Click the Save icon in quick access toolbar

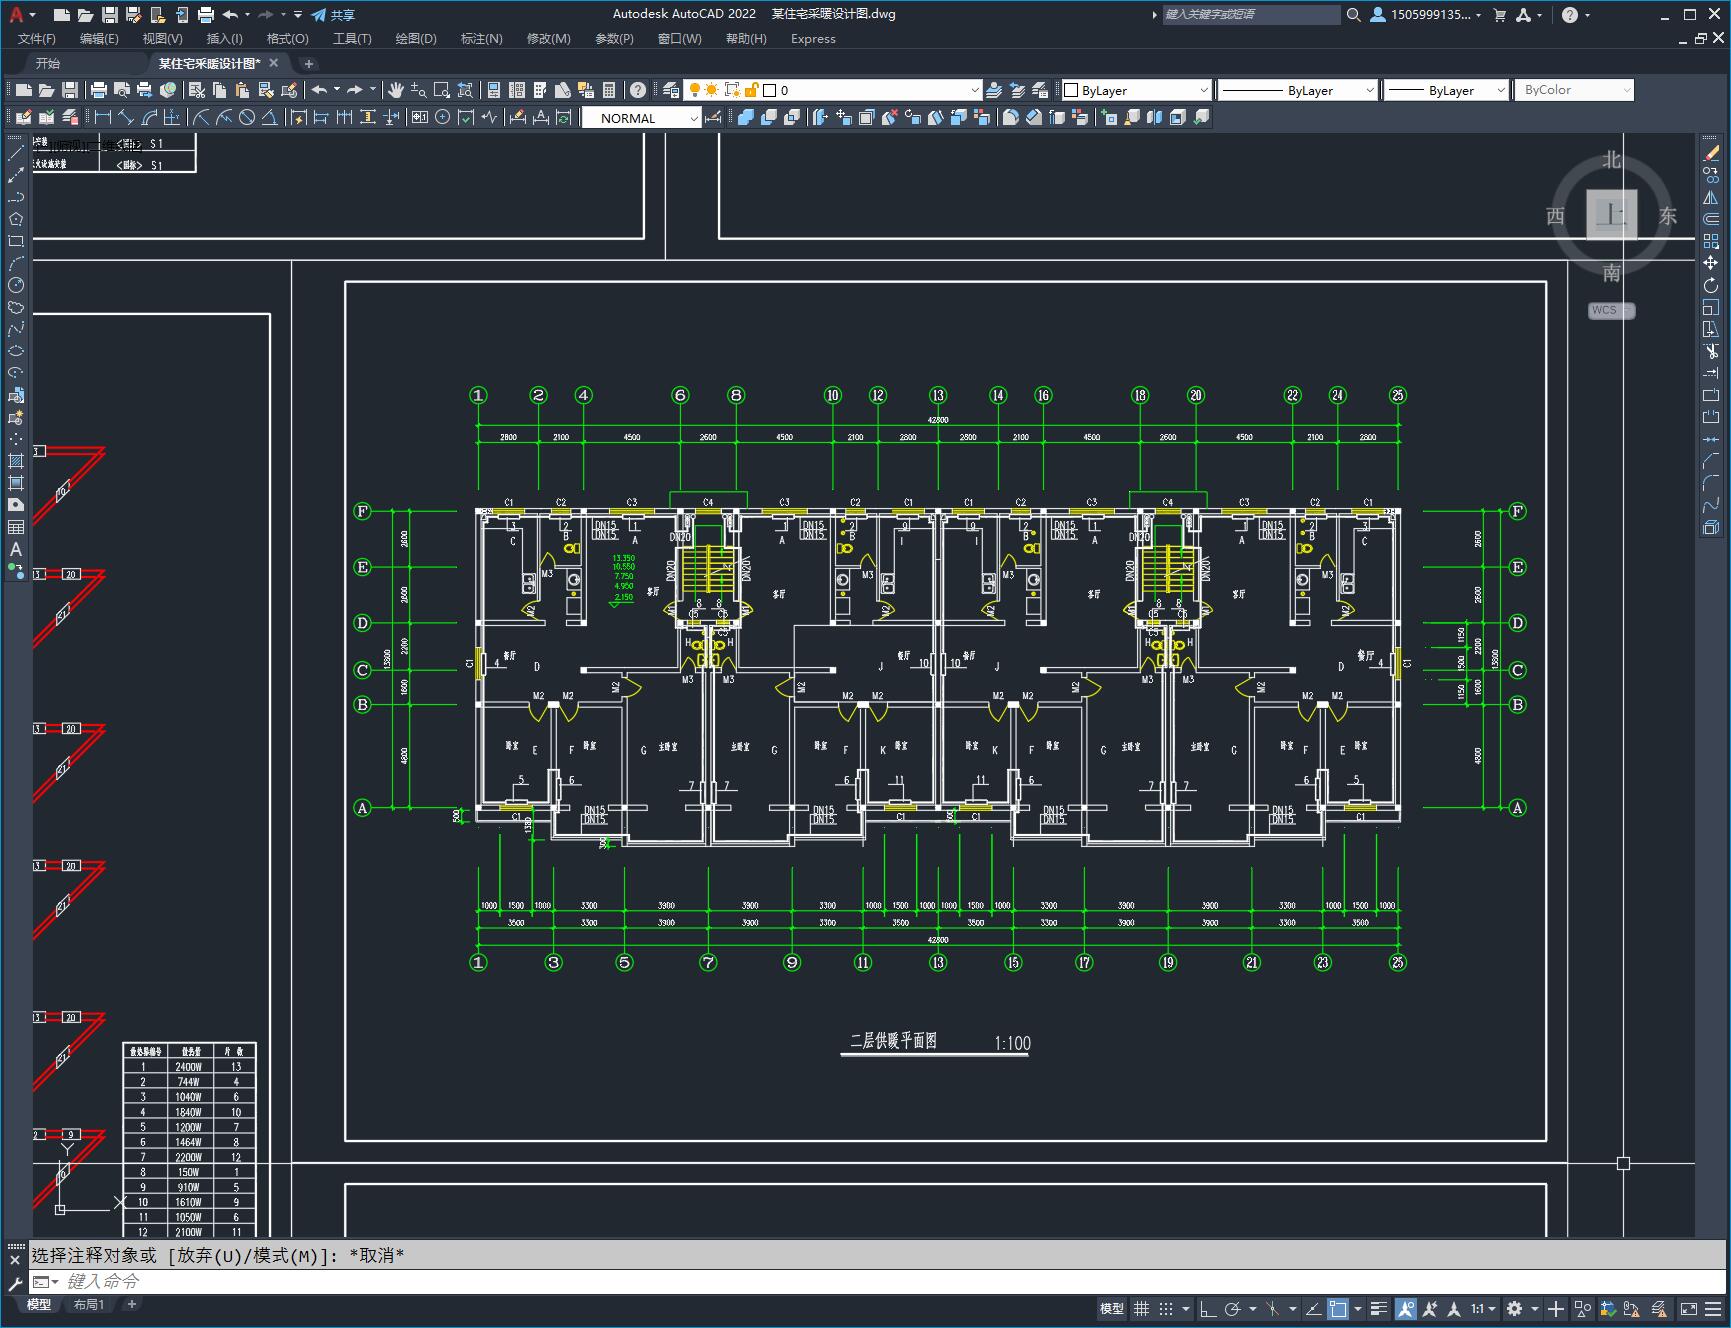[x=110, y=15]
